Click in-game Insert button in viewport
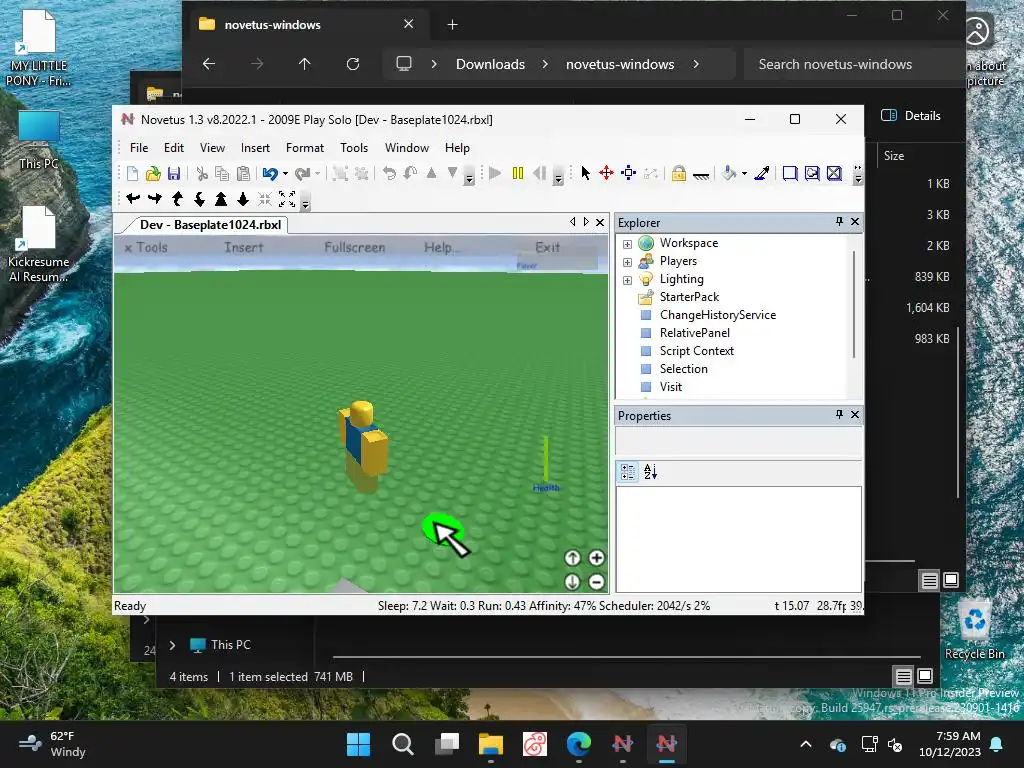The width and height of the screenshot is (1024, 768). click(244, 248)
